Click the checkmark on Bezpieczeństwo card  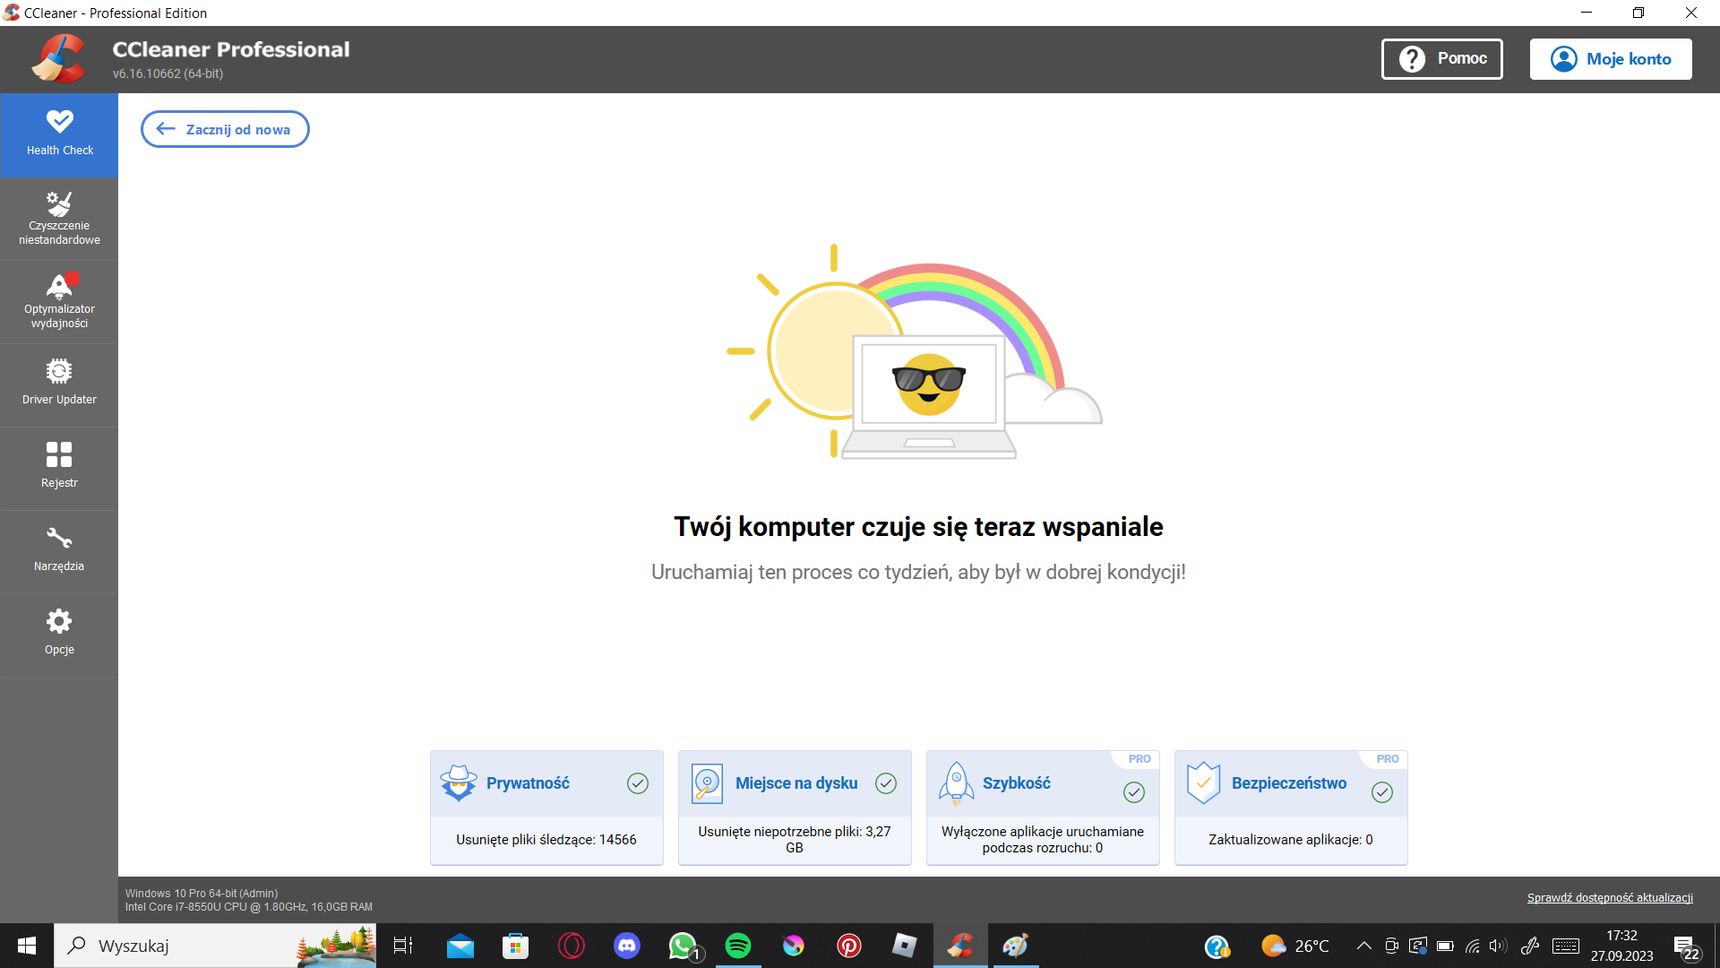tap(1382, 792)
